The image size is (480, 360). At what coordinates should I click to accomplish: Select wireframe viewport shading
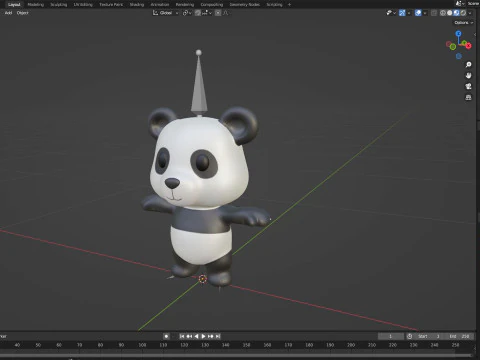click(443, 13)
